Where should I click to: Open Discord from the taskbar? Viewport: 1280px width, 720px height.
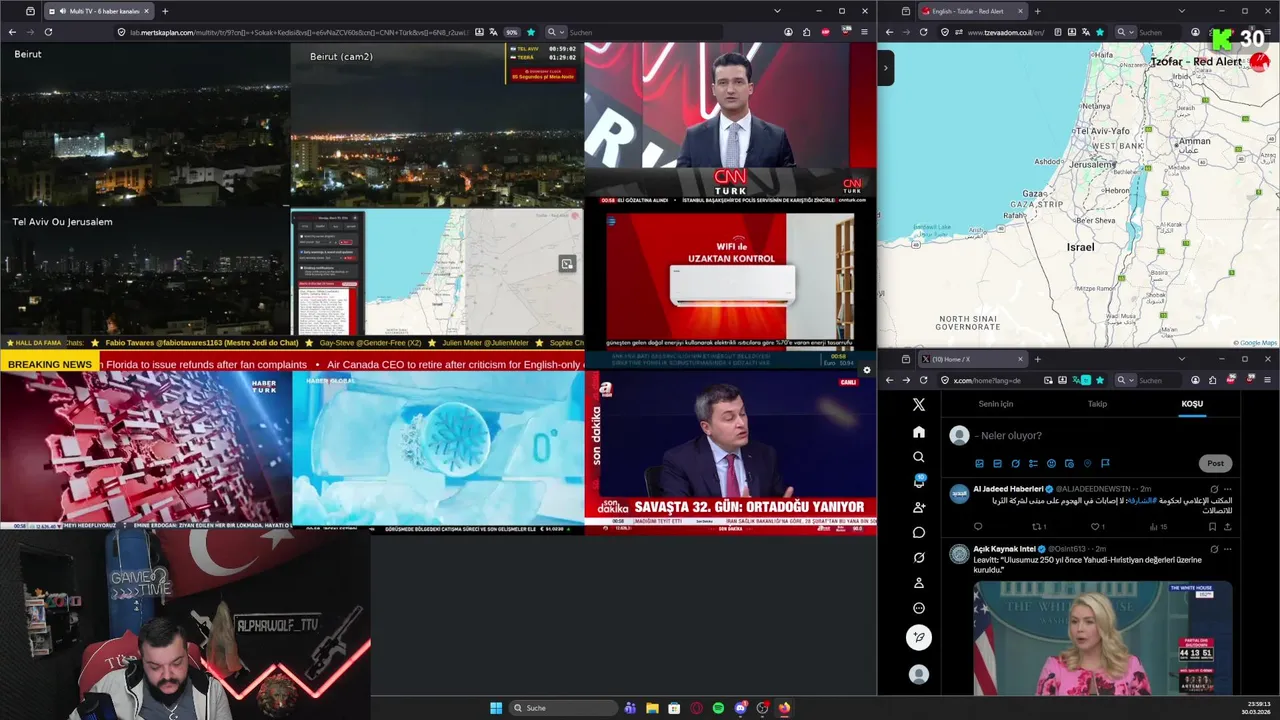click(740, 708)
